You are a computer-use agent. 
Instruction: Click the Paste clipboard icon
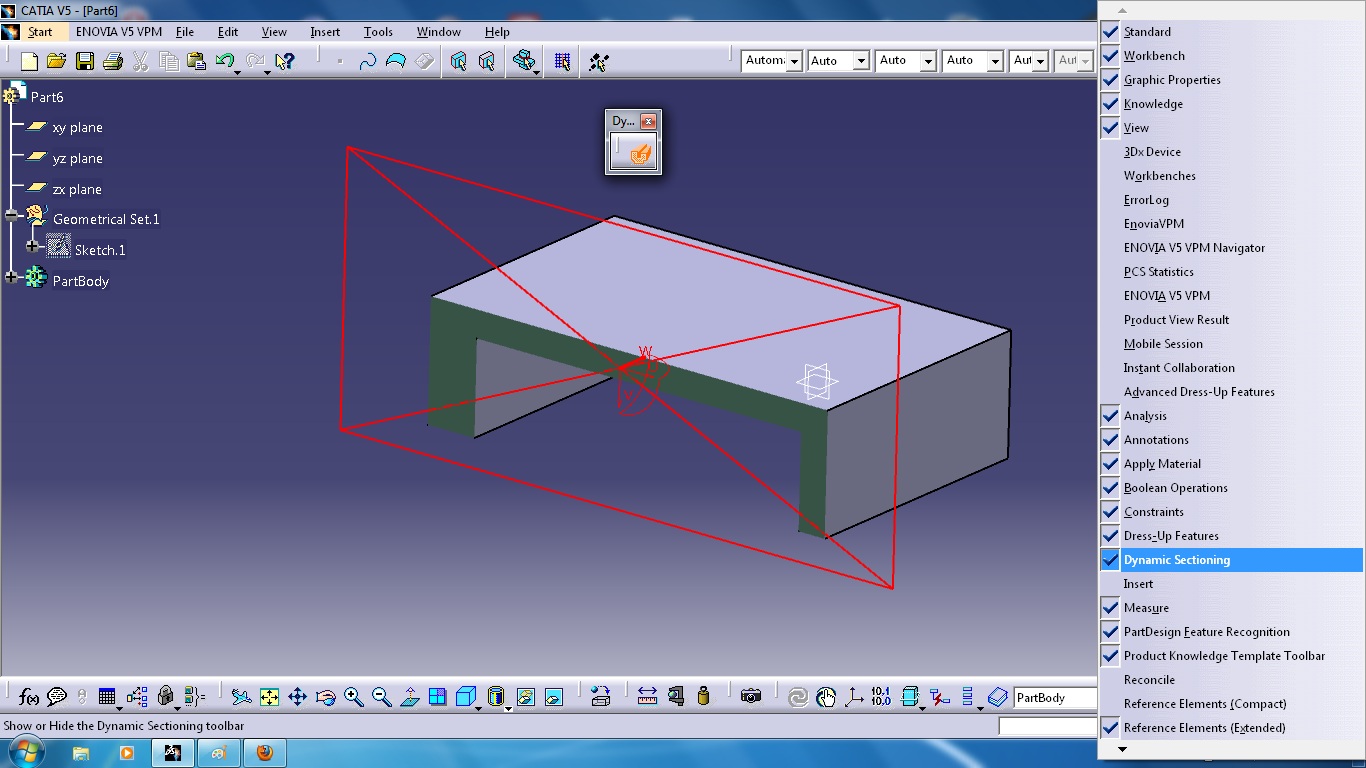pos(196,61)
